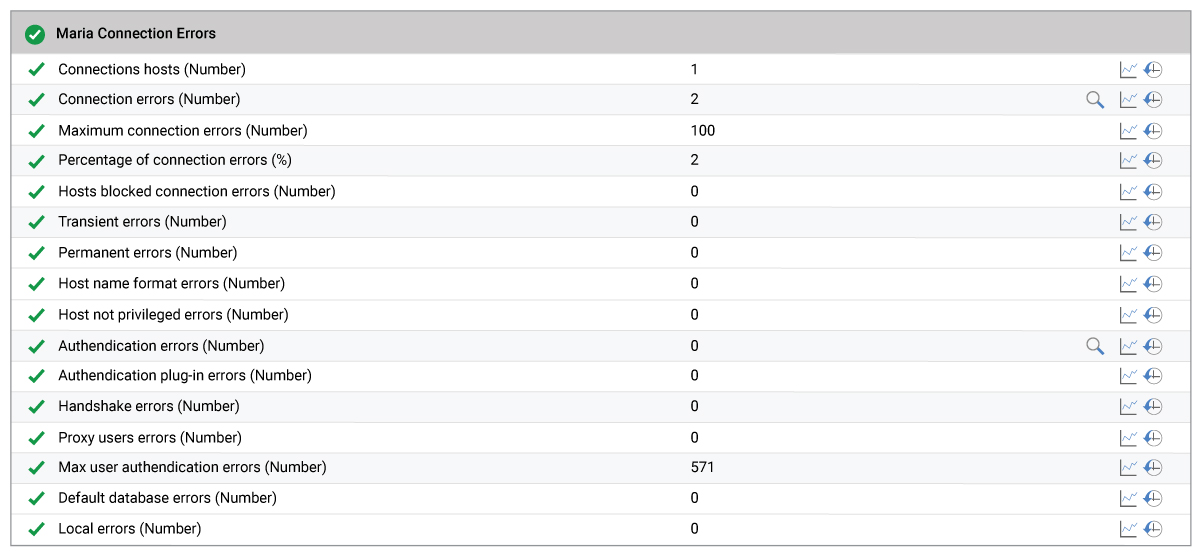
Task: Open history clock for Transient errors row
Action: coord(1153,222)
